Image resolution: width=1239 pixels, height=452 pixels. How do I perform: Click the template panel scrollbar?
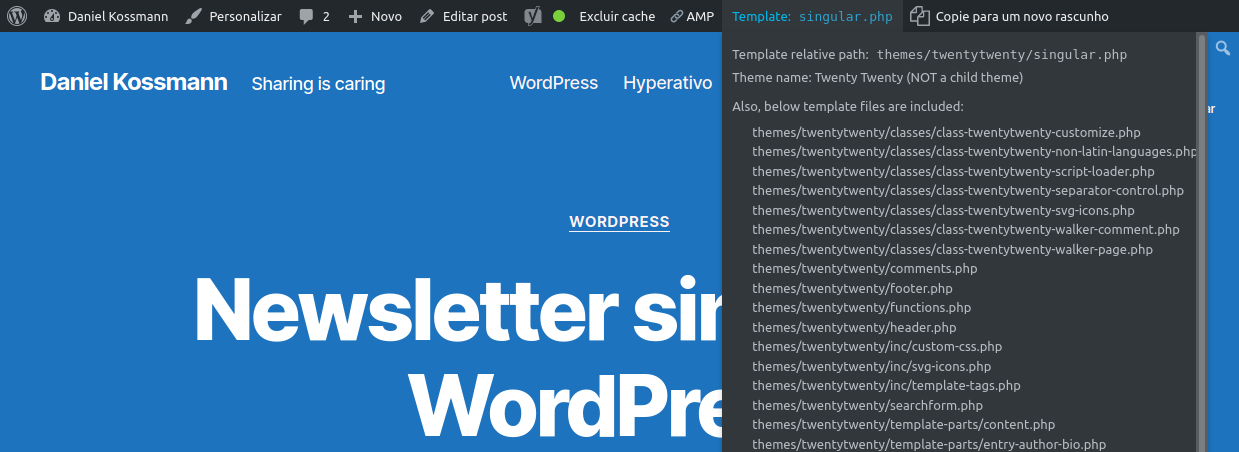click(x=1201, y=240)
